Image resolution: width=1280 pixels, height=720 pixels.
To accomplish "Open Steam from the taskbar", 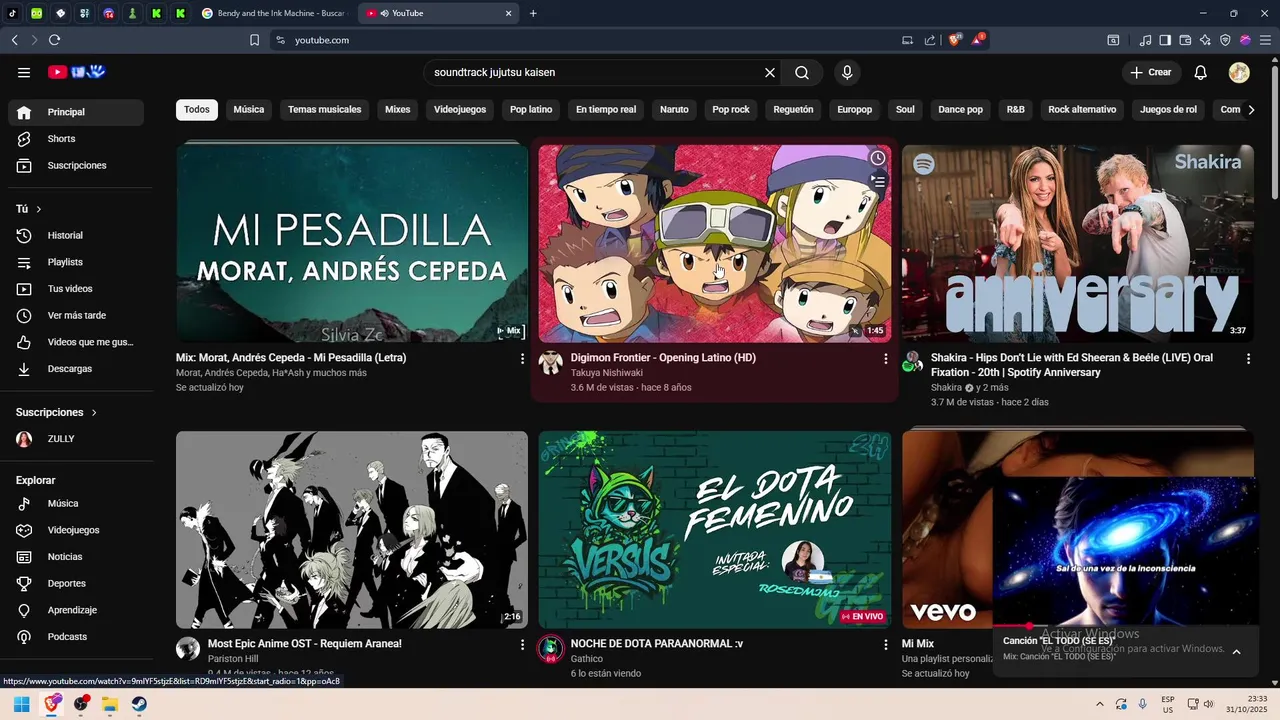I will pyautogui.click(x=139, y=704).
